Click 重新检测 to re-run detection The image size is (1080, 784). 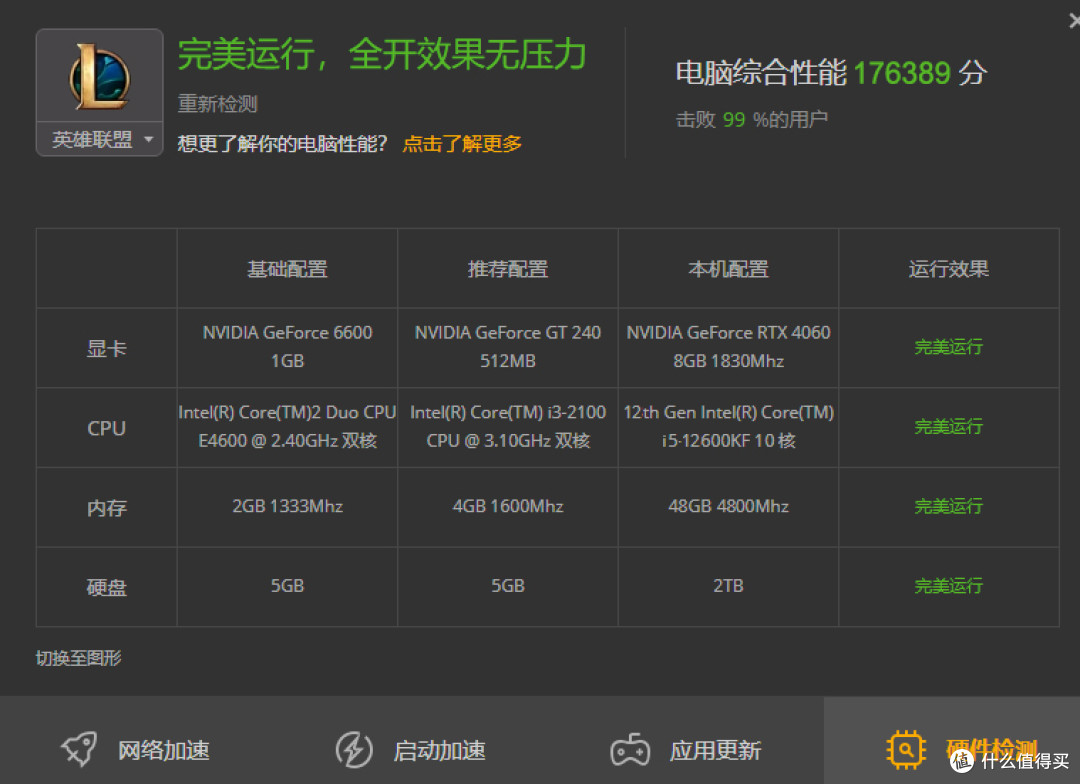[218, 103]
